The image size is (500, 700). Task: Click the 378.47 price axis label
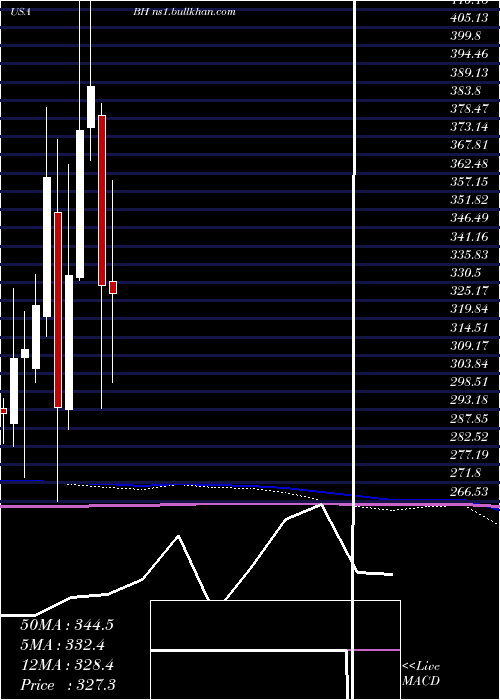tap(469, 109)
